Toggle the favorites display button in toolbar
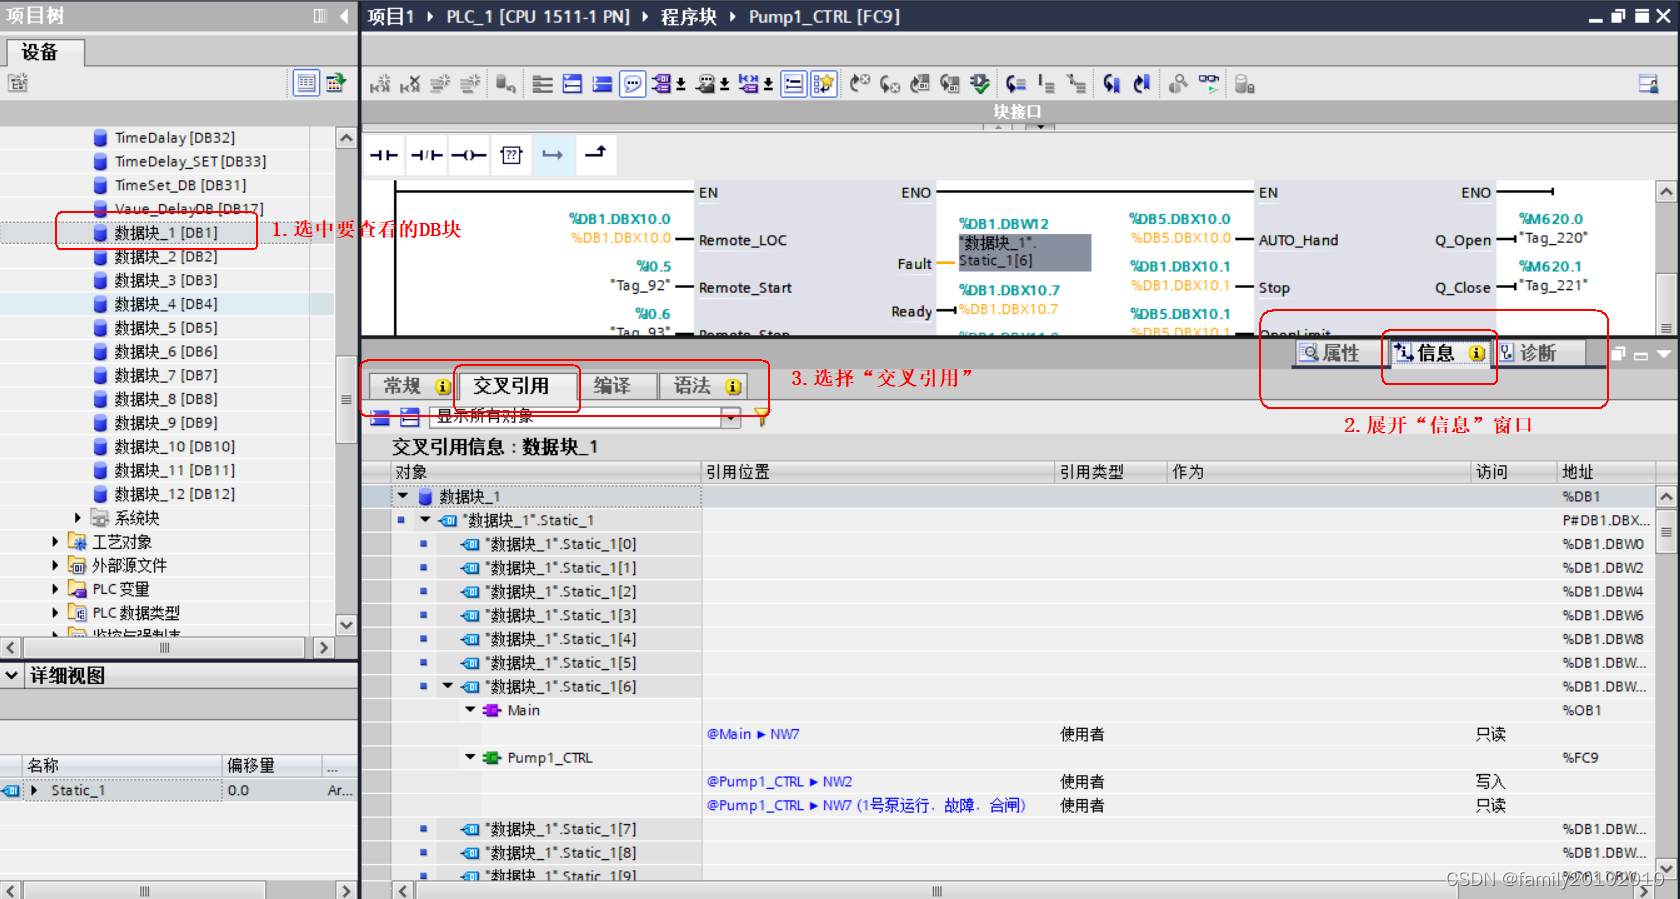 tap(823, 85)
